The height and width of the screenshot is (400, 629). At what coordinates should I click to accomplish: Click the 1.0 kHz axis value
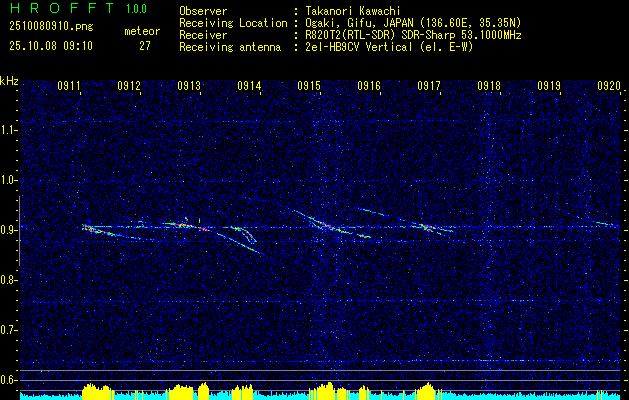pyautogui.click(x=8, y=180)
